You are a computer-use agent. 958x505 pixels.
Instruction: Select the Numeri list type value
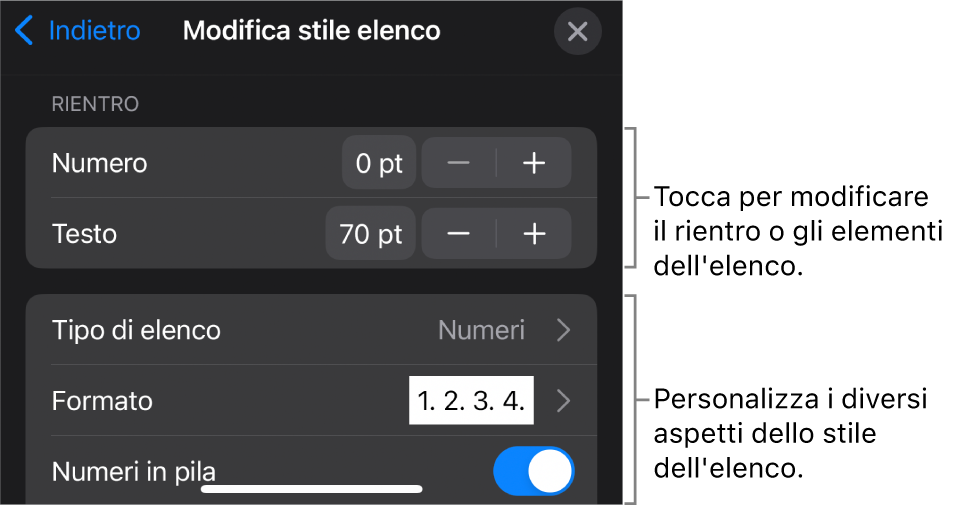pos(481,330)
